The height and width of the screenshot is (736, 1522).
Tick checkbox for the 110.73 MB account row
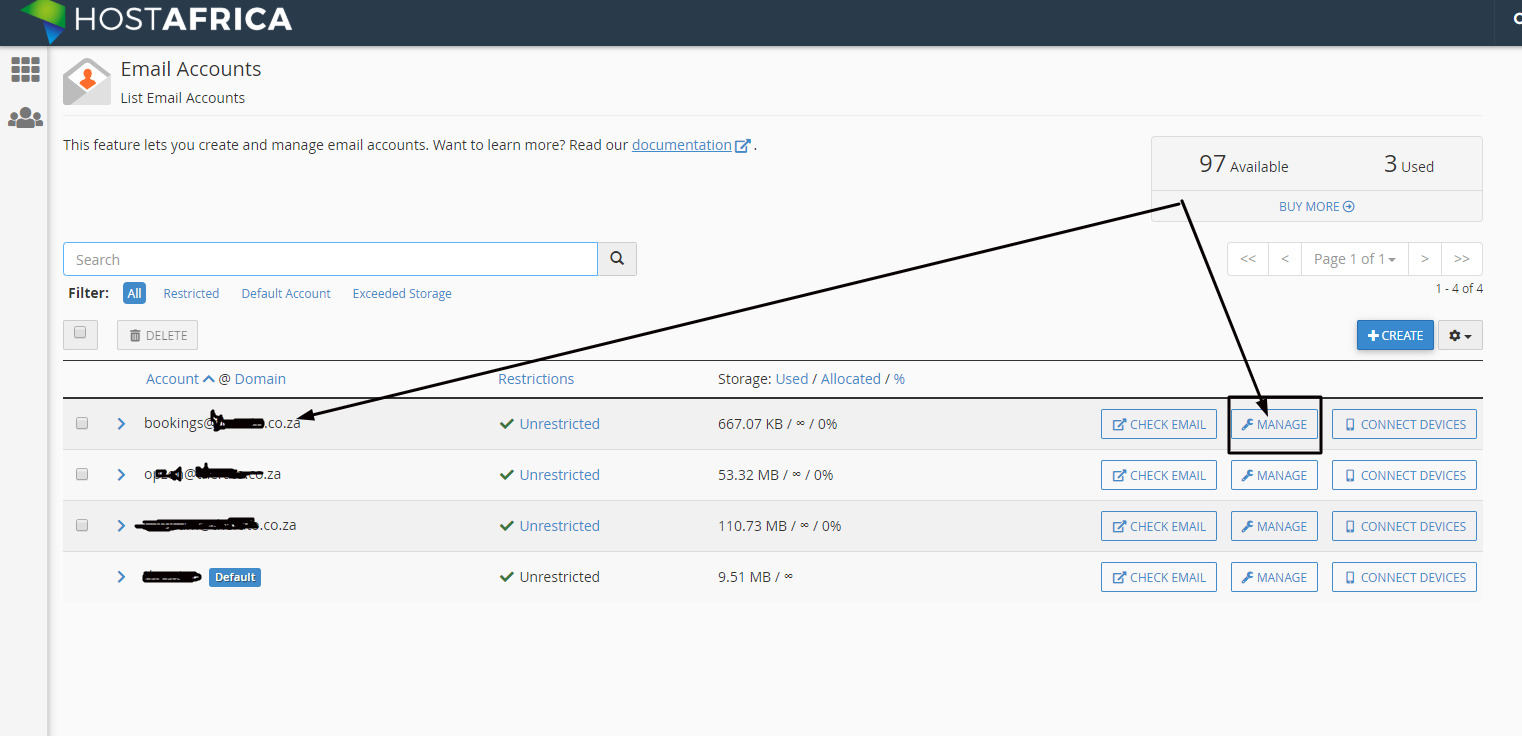click(x=82, y=525)
